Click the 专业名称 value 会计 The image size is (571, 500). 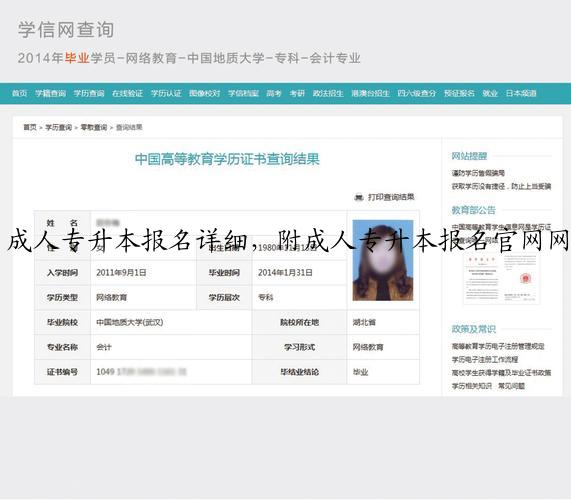[x=104, y=347]
